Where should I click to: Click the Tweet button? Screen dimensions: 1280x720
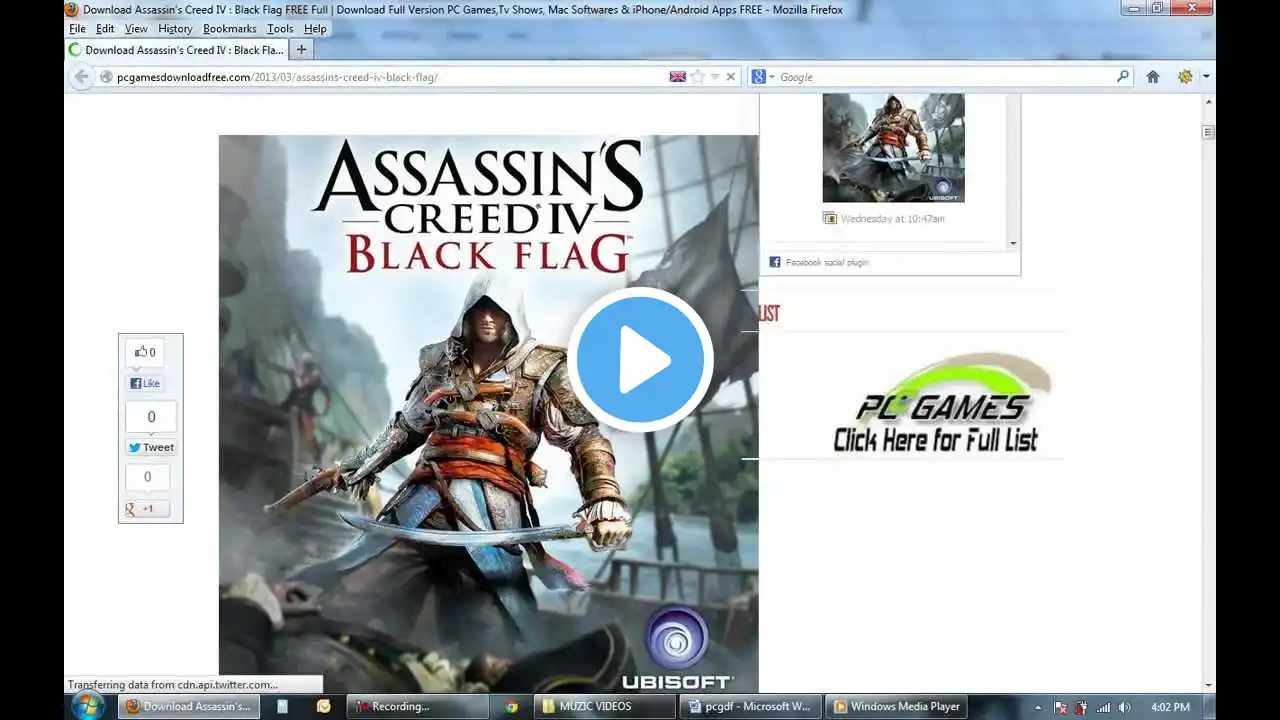pos(151,448)
